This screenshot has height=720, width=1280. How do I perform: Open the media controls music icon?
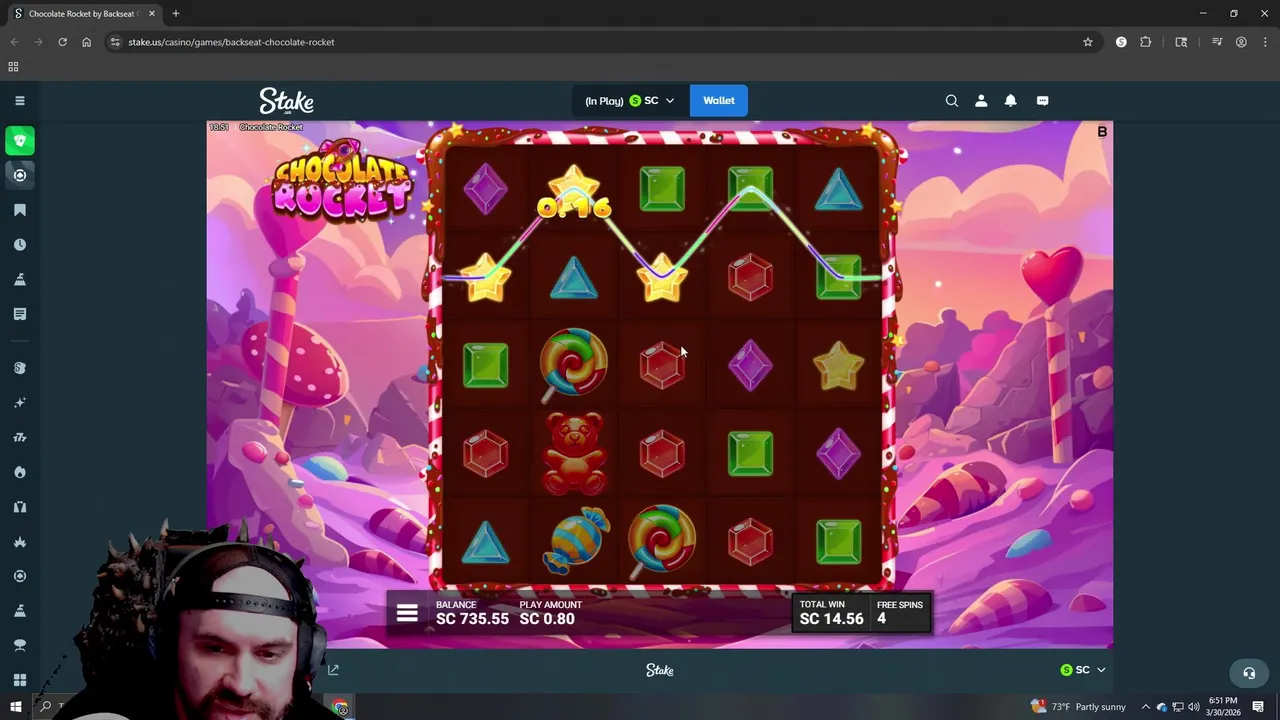1217,42
